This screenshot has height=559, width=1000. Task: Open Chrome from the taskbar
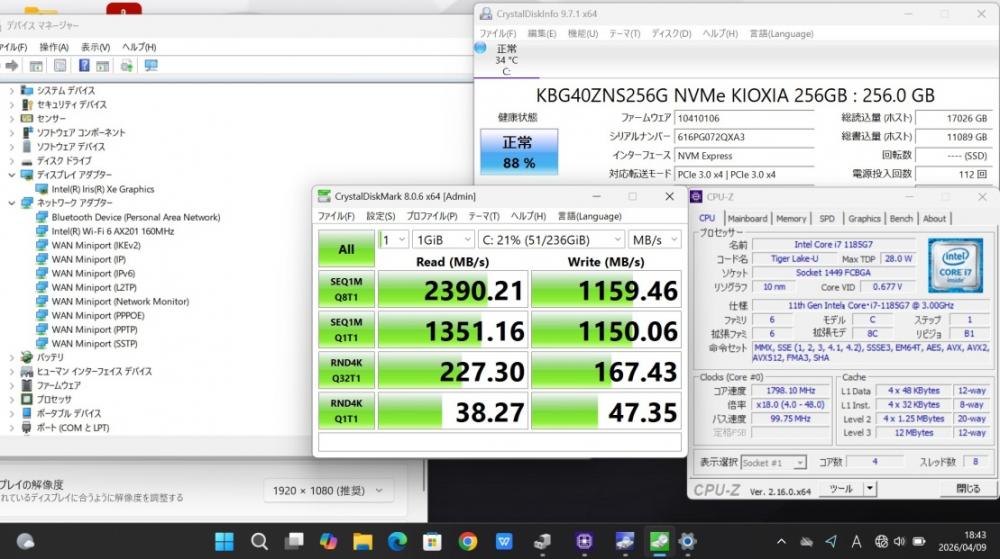point(467,541)
